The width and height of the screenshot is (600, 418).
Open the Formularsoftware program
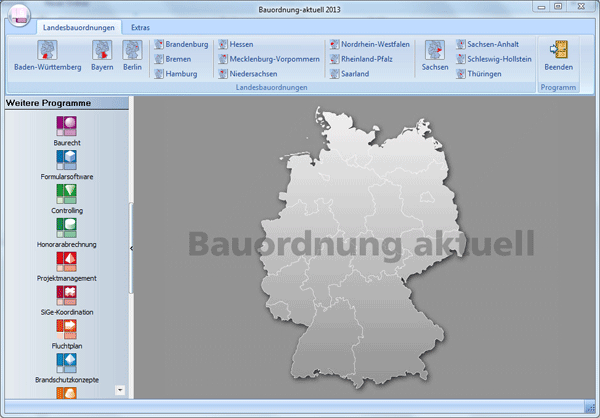point(67,165)
